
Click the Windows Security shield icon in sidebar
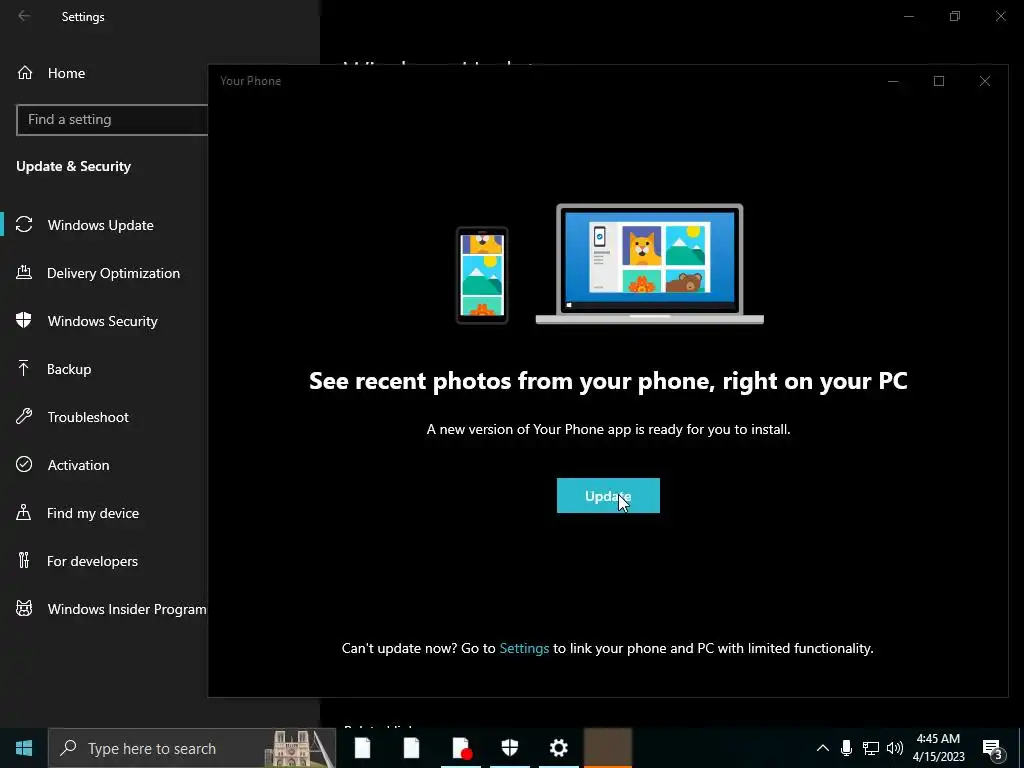(x=24, y=320)
